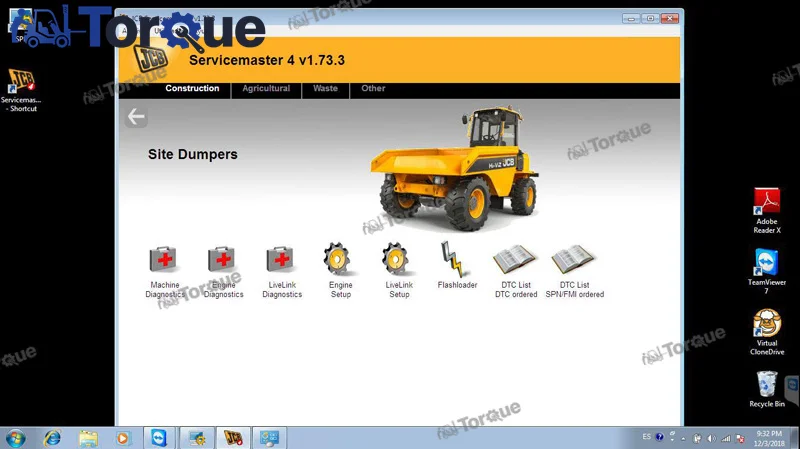Viewport: 800px width, 449px height.
Task: Select the TeamViewer 7 desktop icon
Action: [x=766, y=271]
